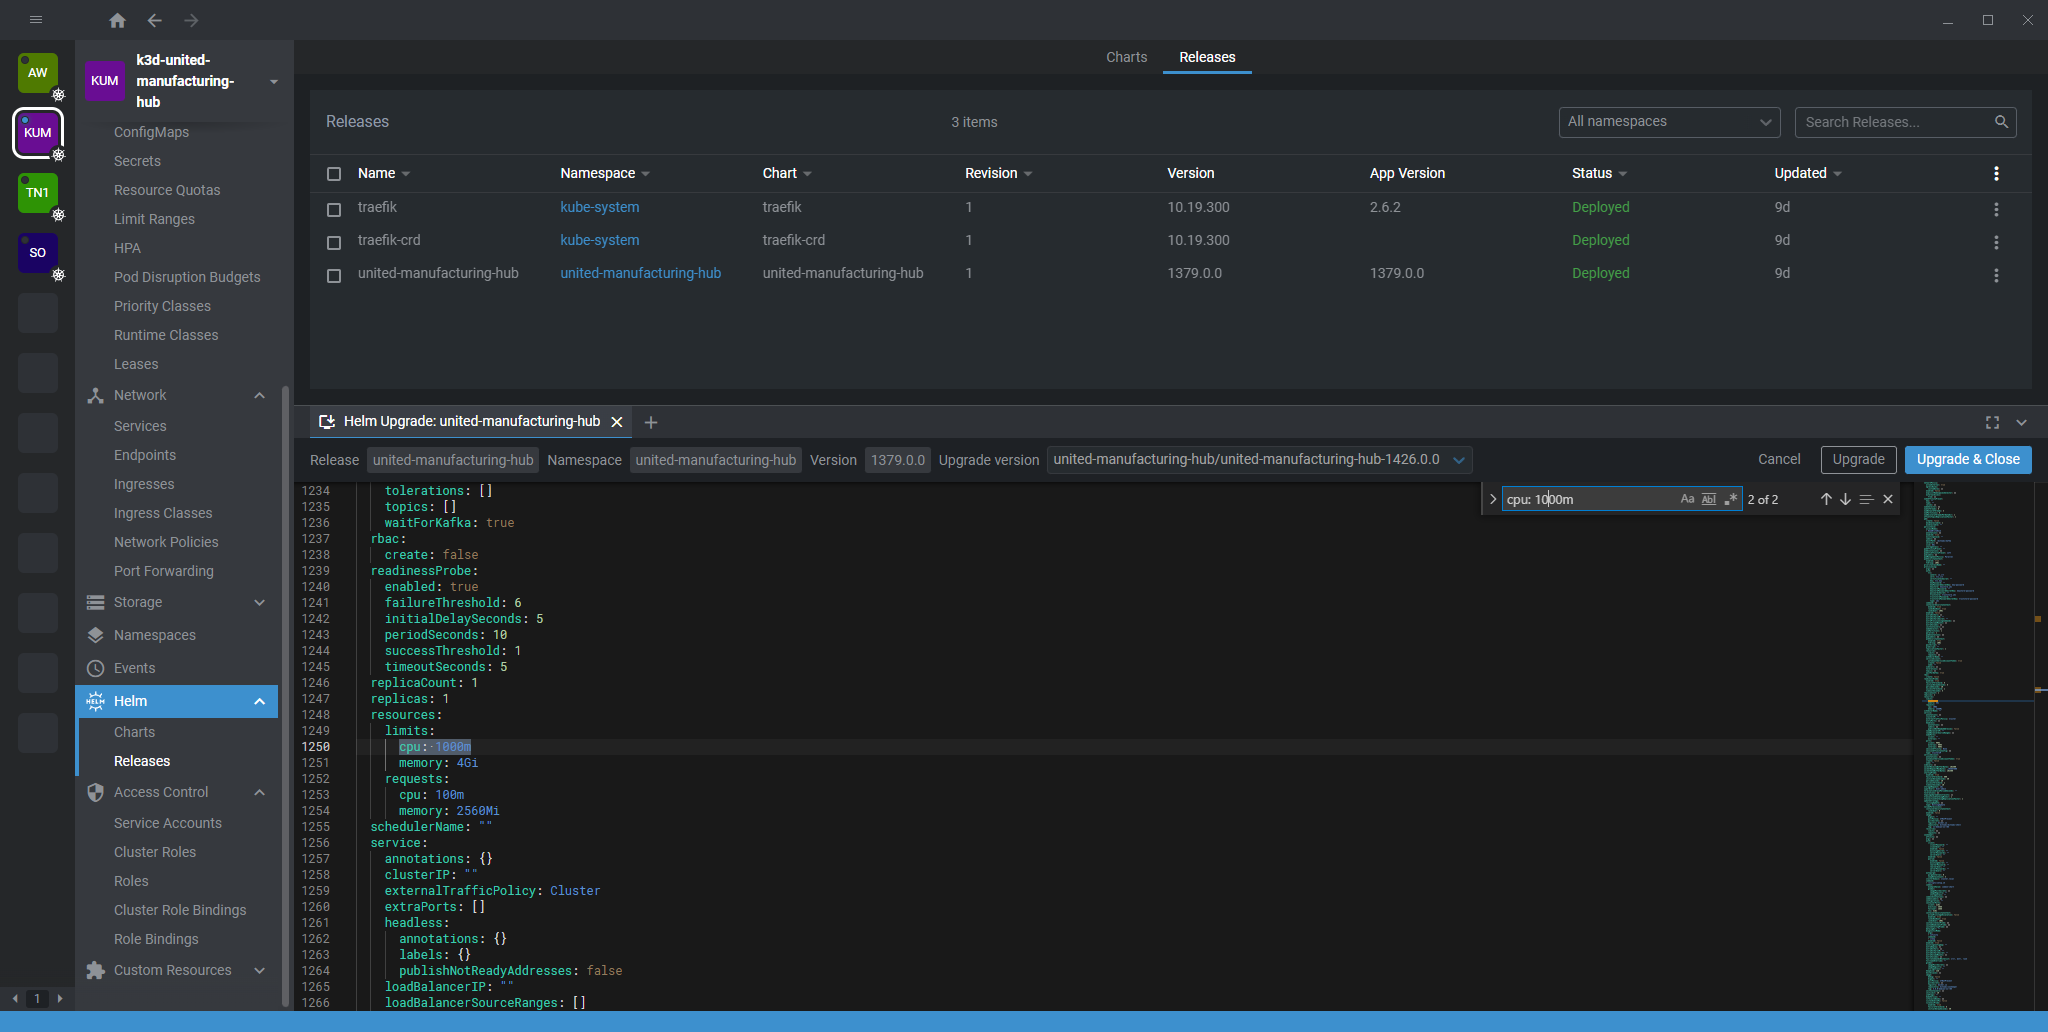Go to next search match arrow
This screenshot has width=2048, height=1032.
pyautogui.click(x=1845, y=499)
